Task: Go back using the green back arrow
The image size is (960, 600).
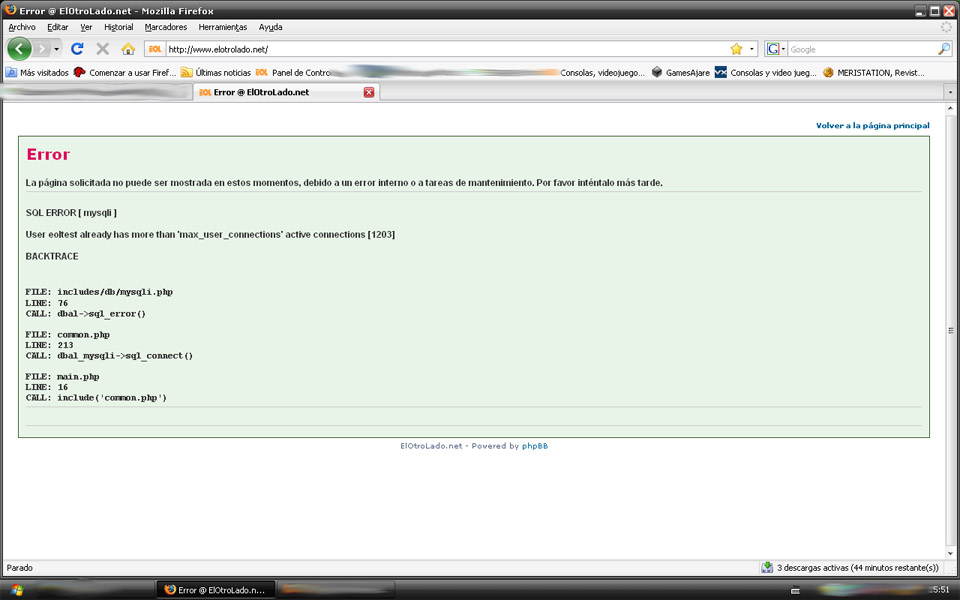Action: [19, 49]
